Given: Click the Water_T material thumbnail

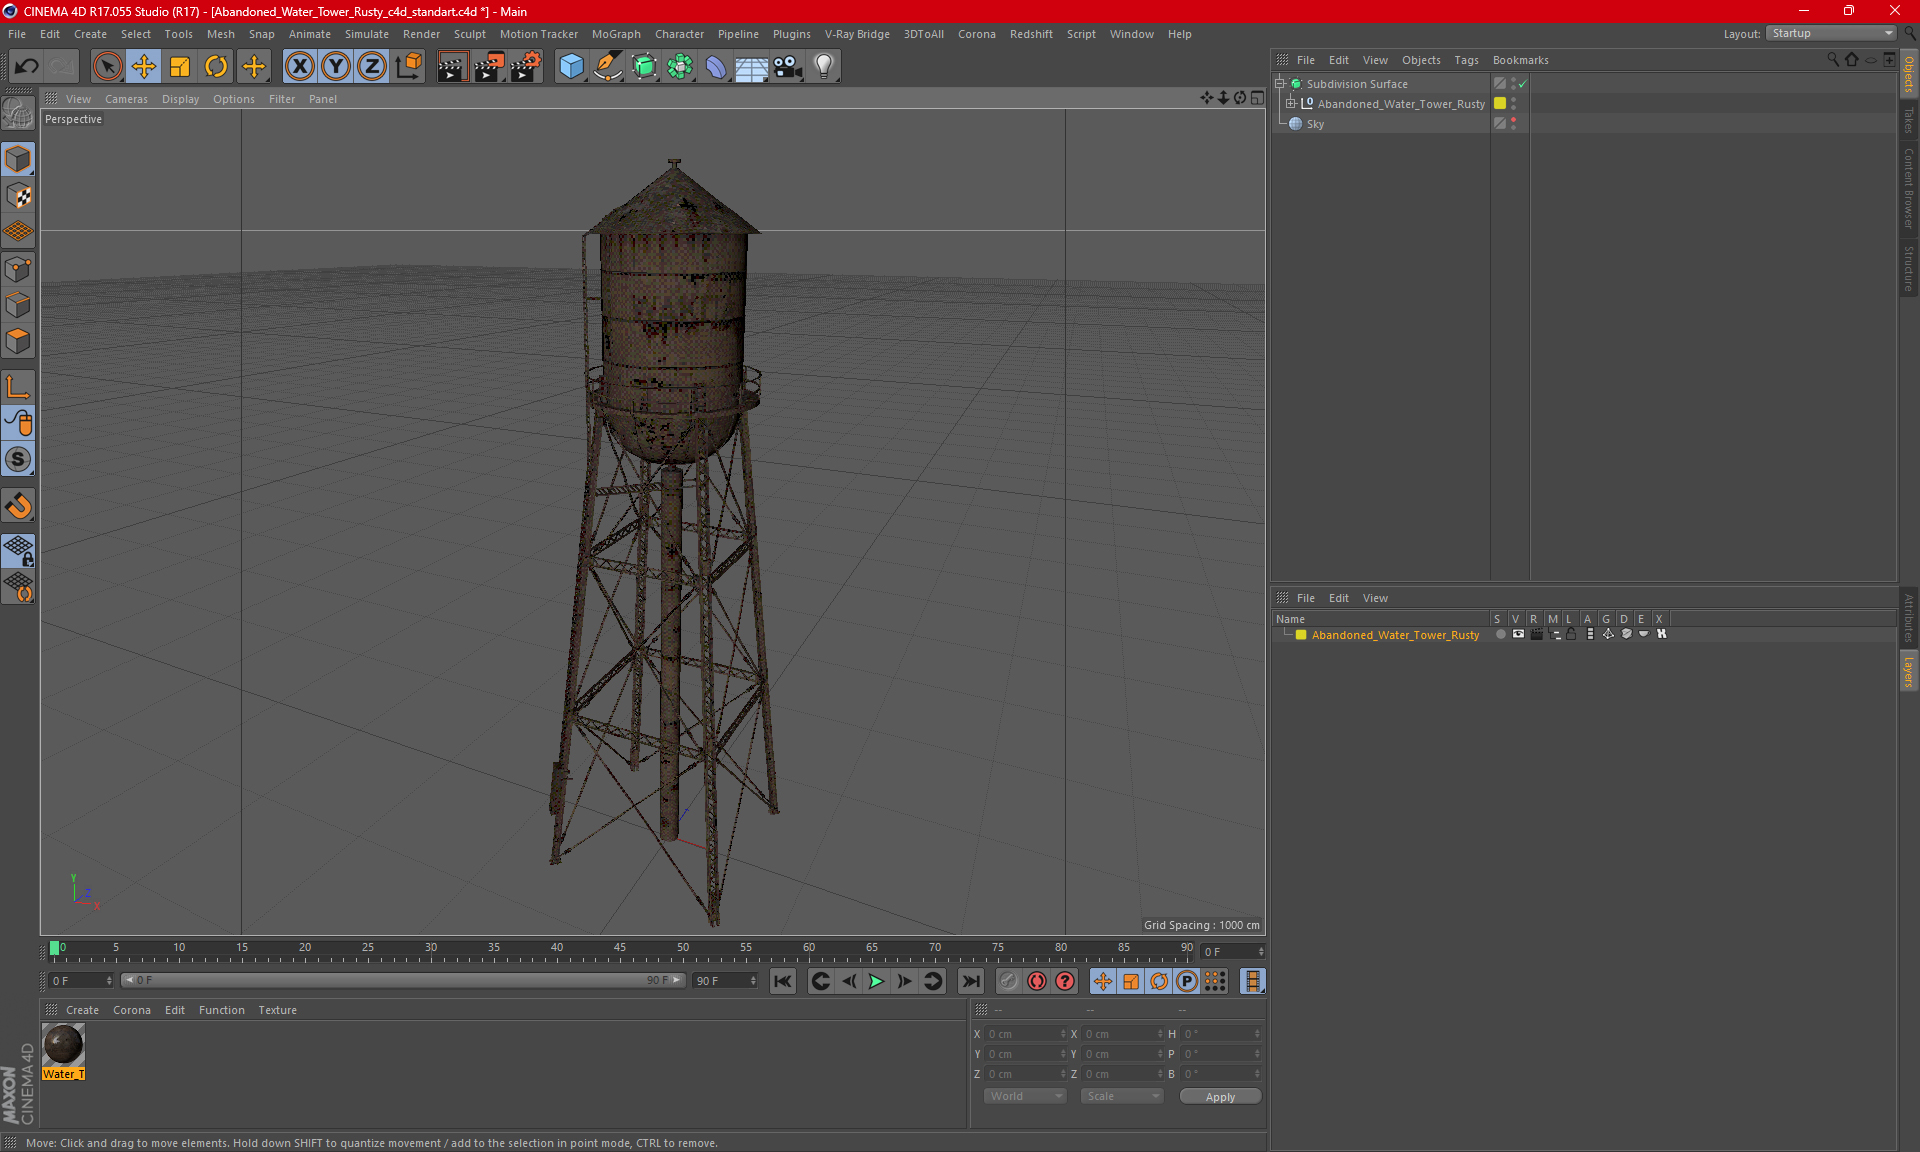Looking at the screenshot, I should [63, 1045].
